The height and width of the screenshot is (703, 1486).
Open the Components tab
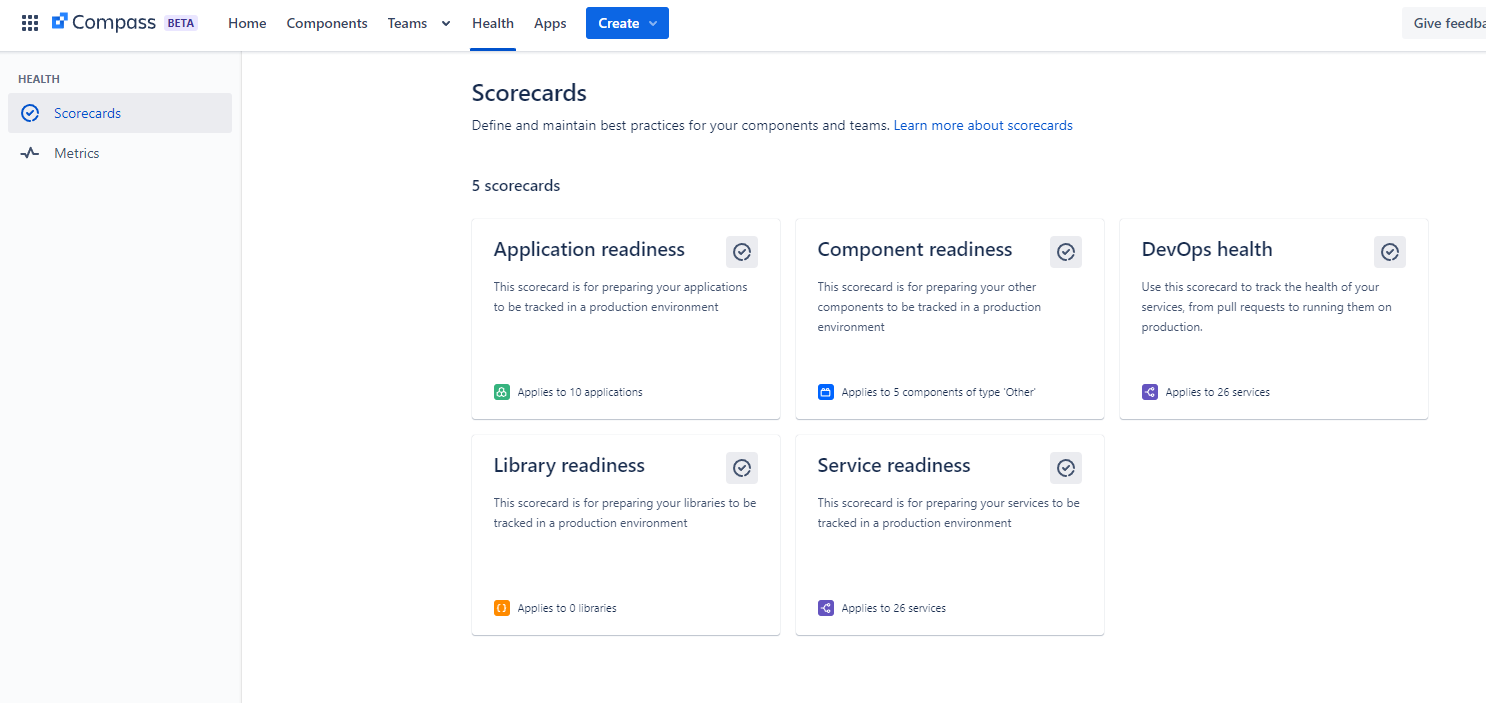click(x=327, y=23)
